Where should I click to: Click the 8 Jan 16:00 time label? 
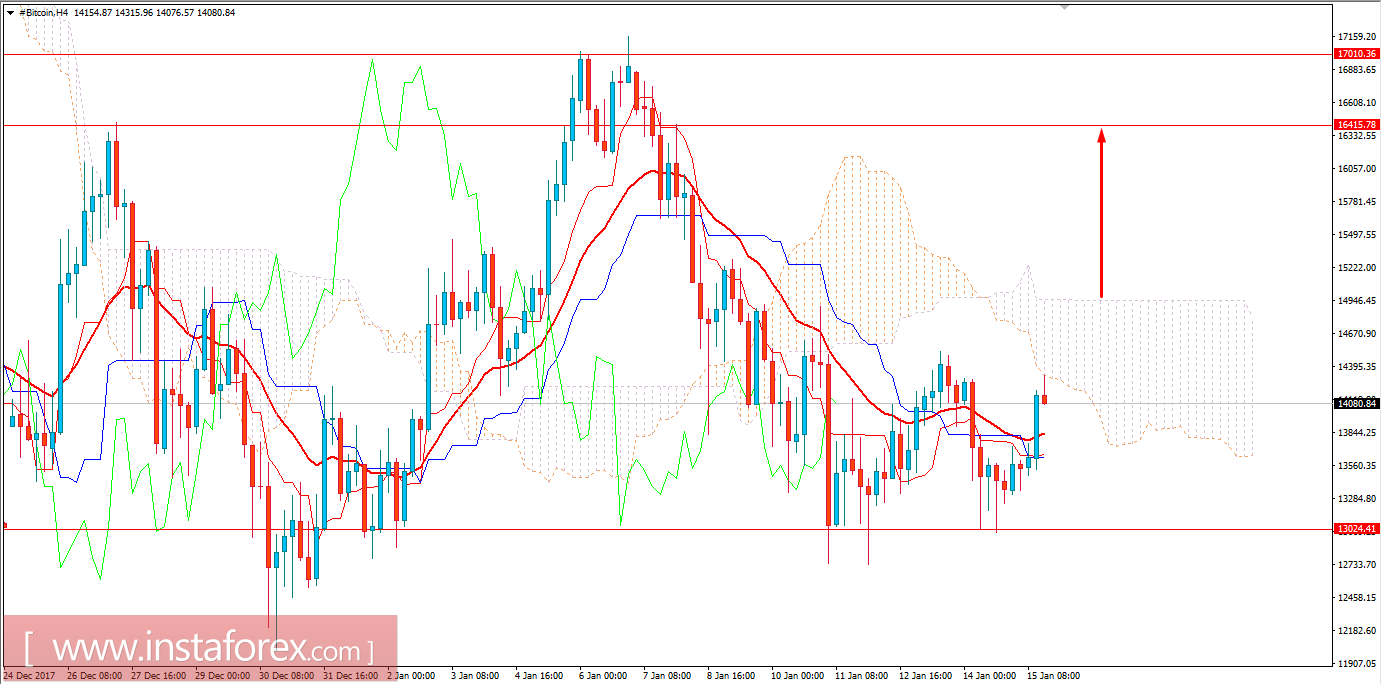click(x=731, y=676)
